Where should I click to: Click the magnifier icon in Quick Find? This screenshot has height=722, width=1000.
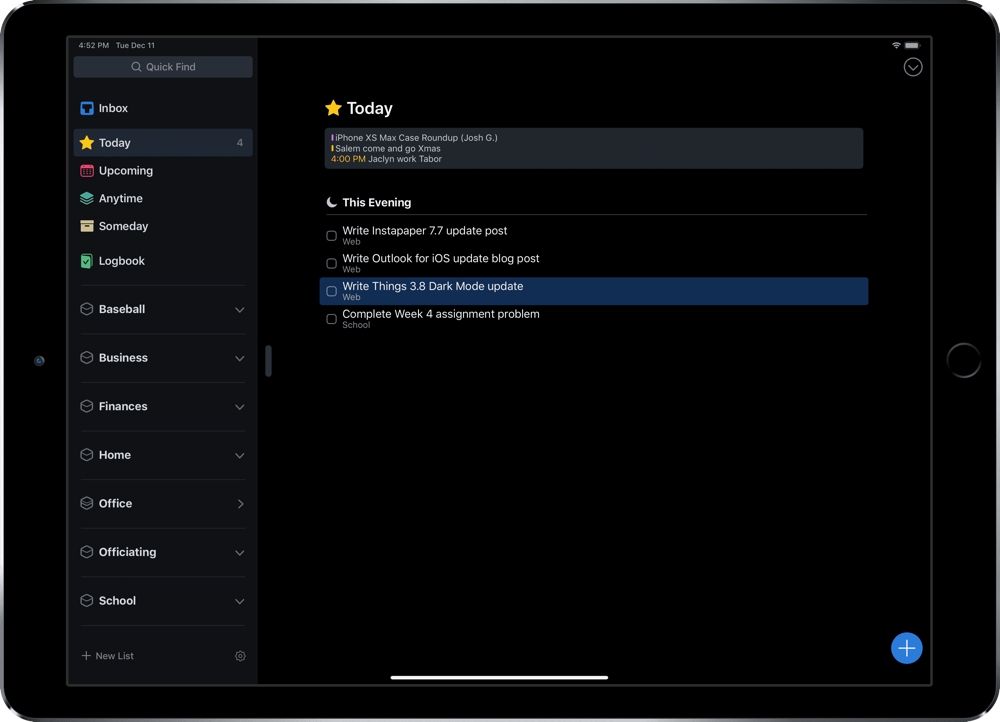tap(136, 67)
